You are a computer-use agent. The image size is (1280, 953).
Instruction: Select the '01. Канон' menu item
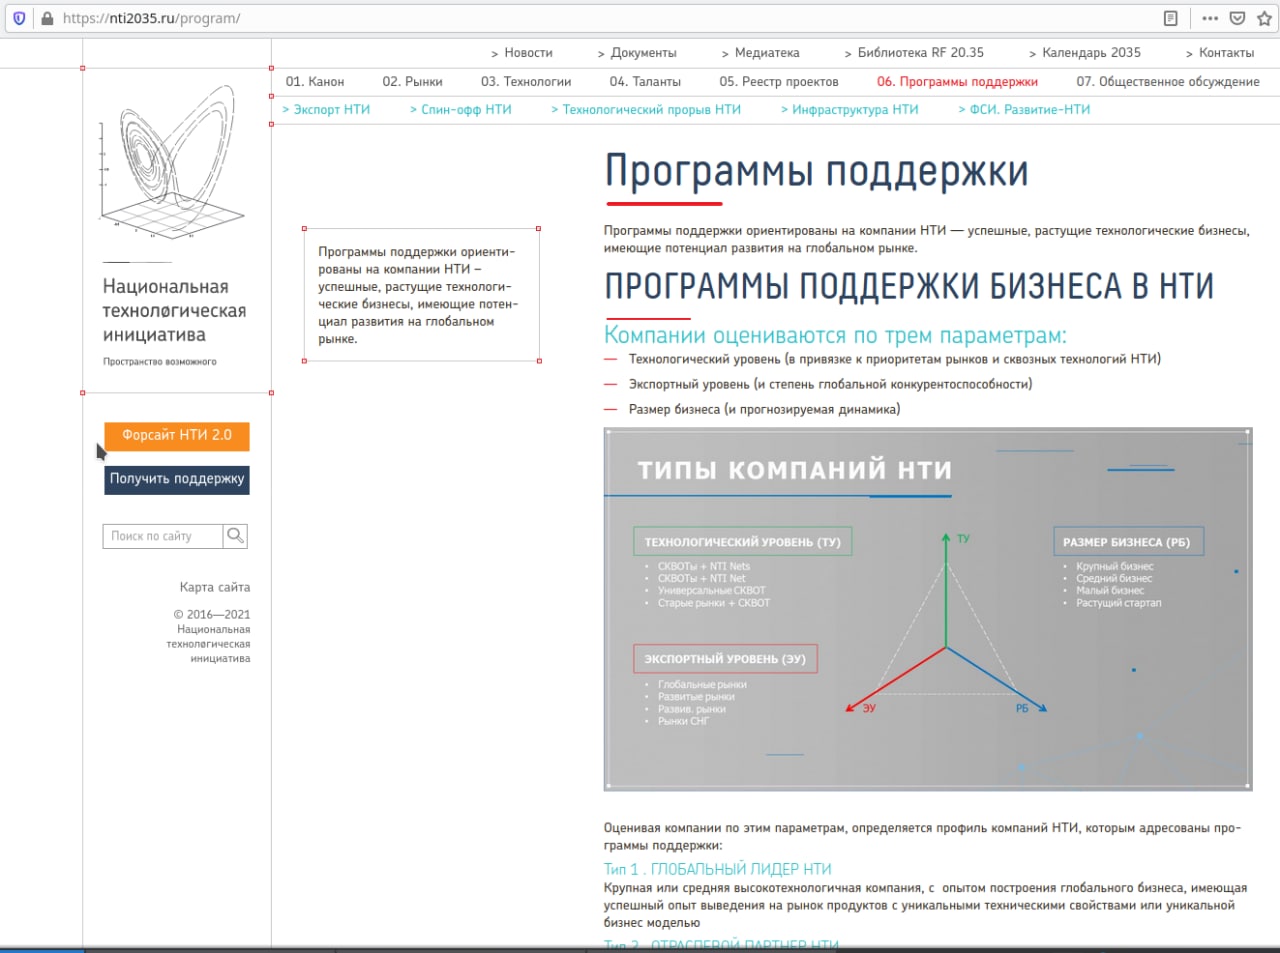tap(315, 82)
